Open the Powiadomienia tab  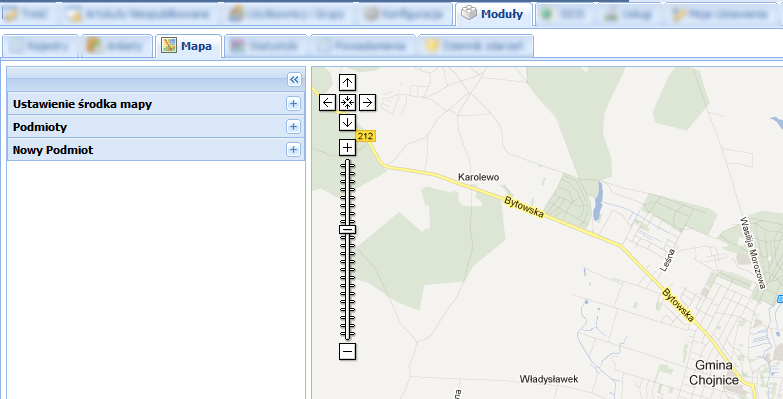pos(363,46)
